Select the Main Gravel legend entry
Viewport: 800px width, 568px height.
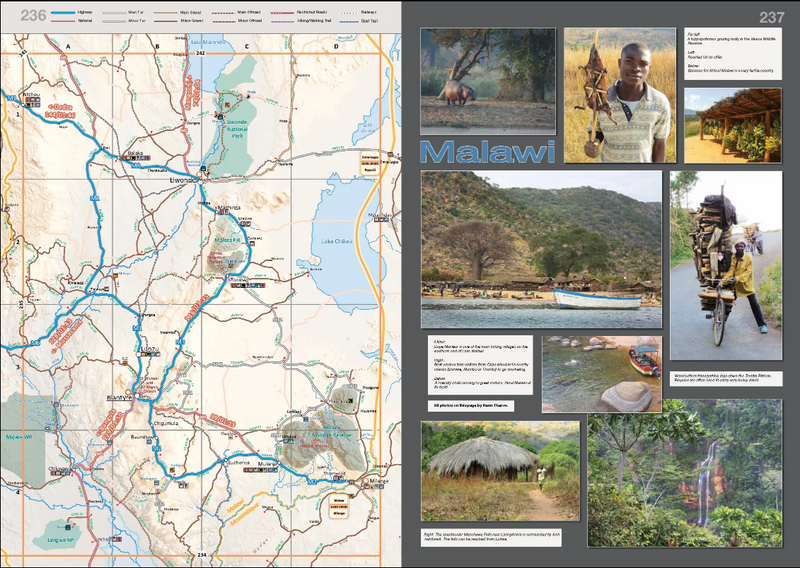pyautogui.click(x=178, y=12)
